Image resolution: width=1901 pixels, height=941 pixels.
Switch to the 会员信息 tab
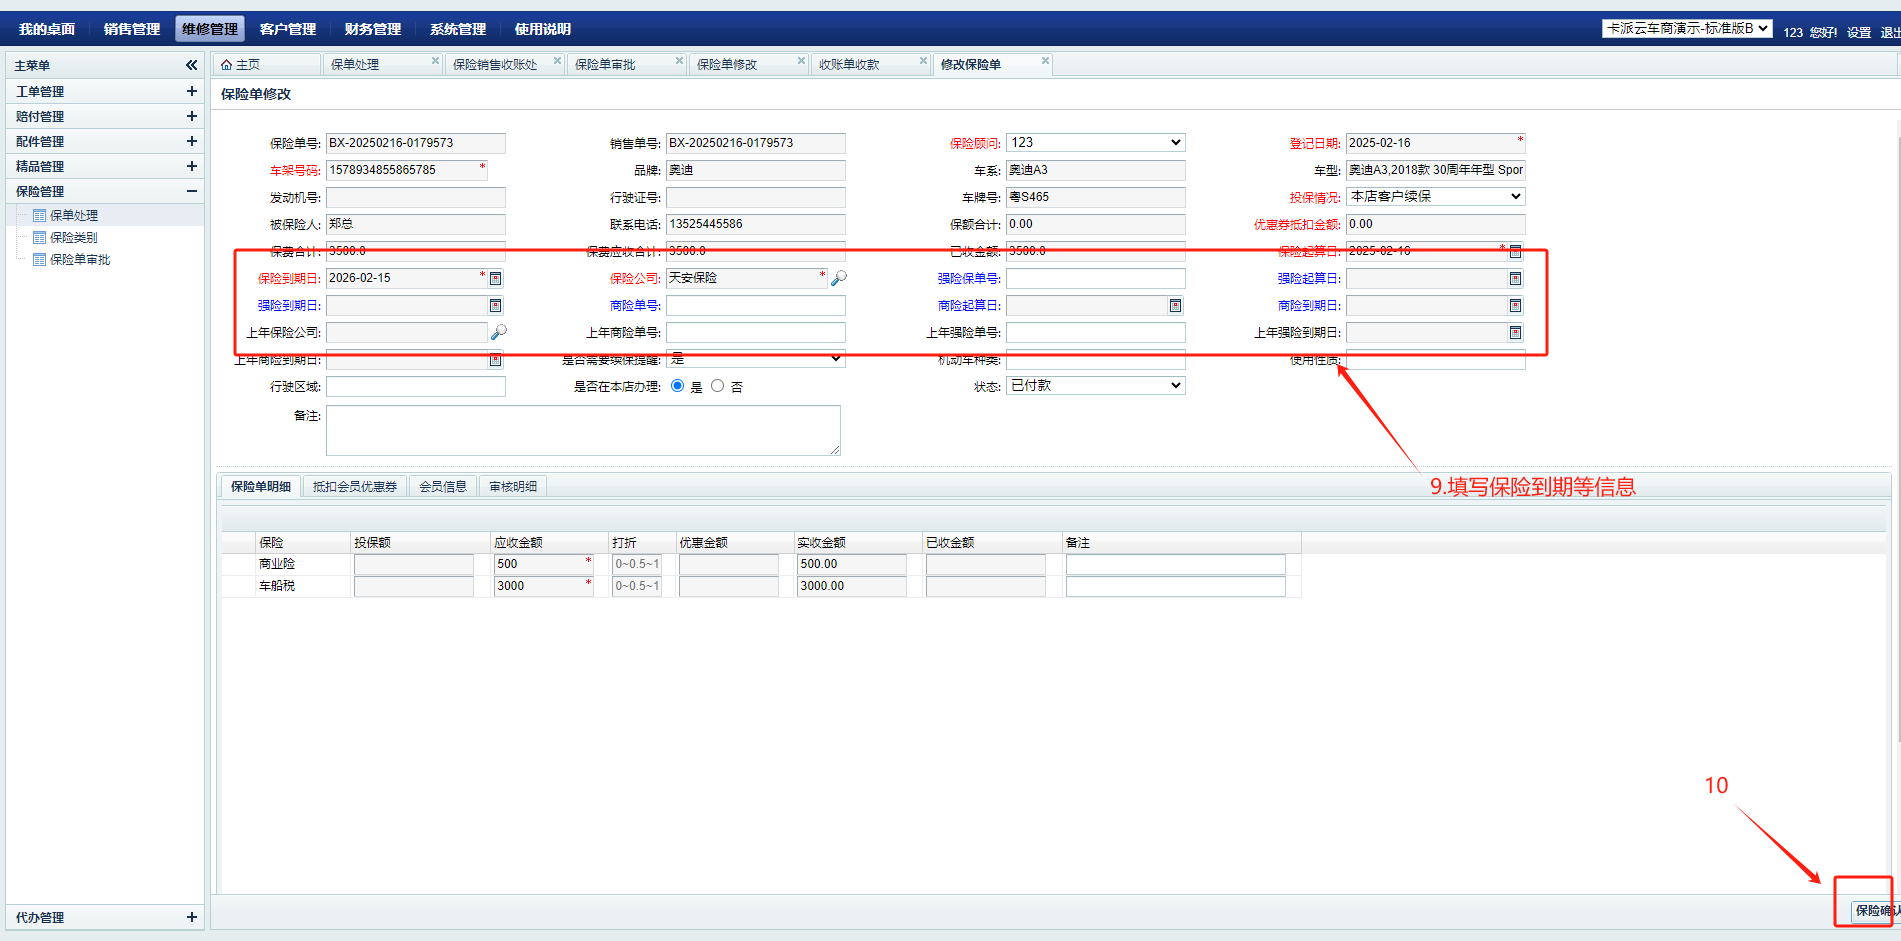pyautogui.click(x=442, y=487)
